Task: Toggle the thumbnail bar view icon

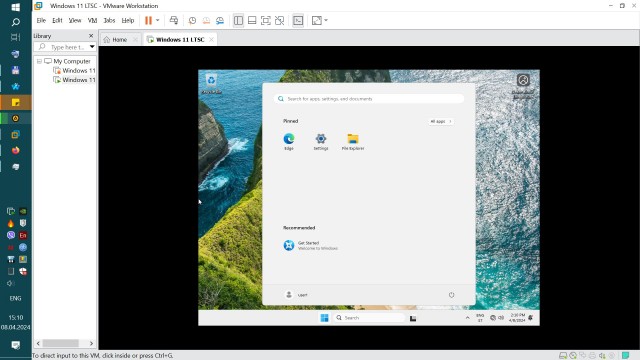Action: point(252,20)
